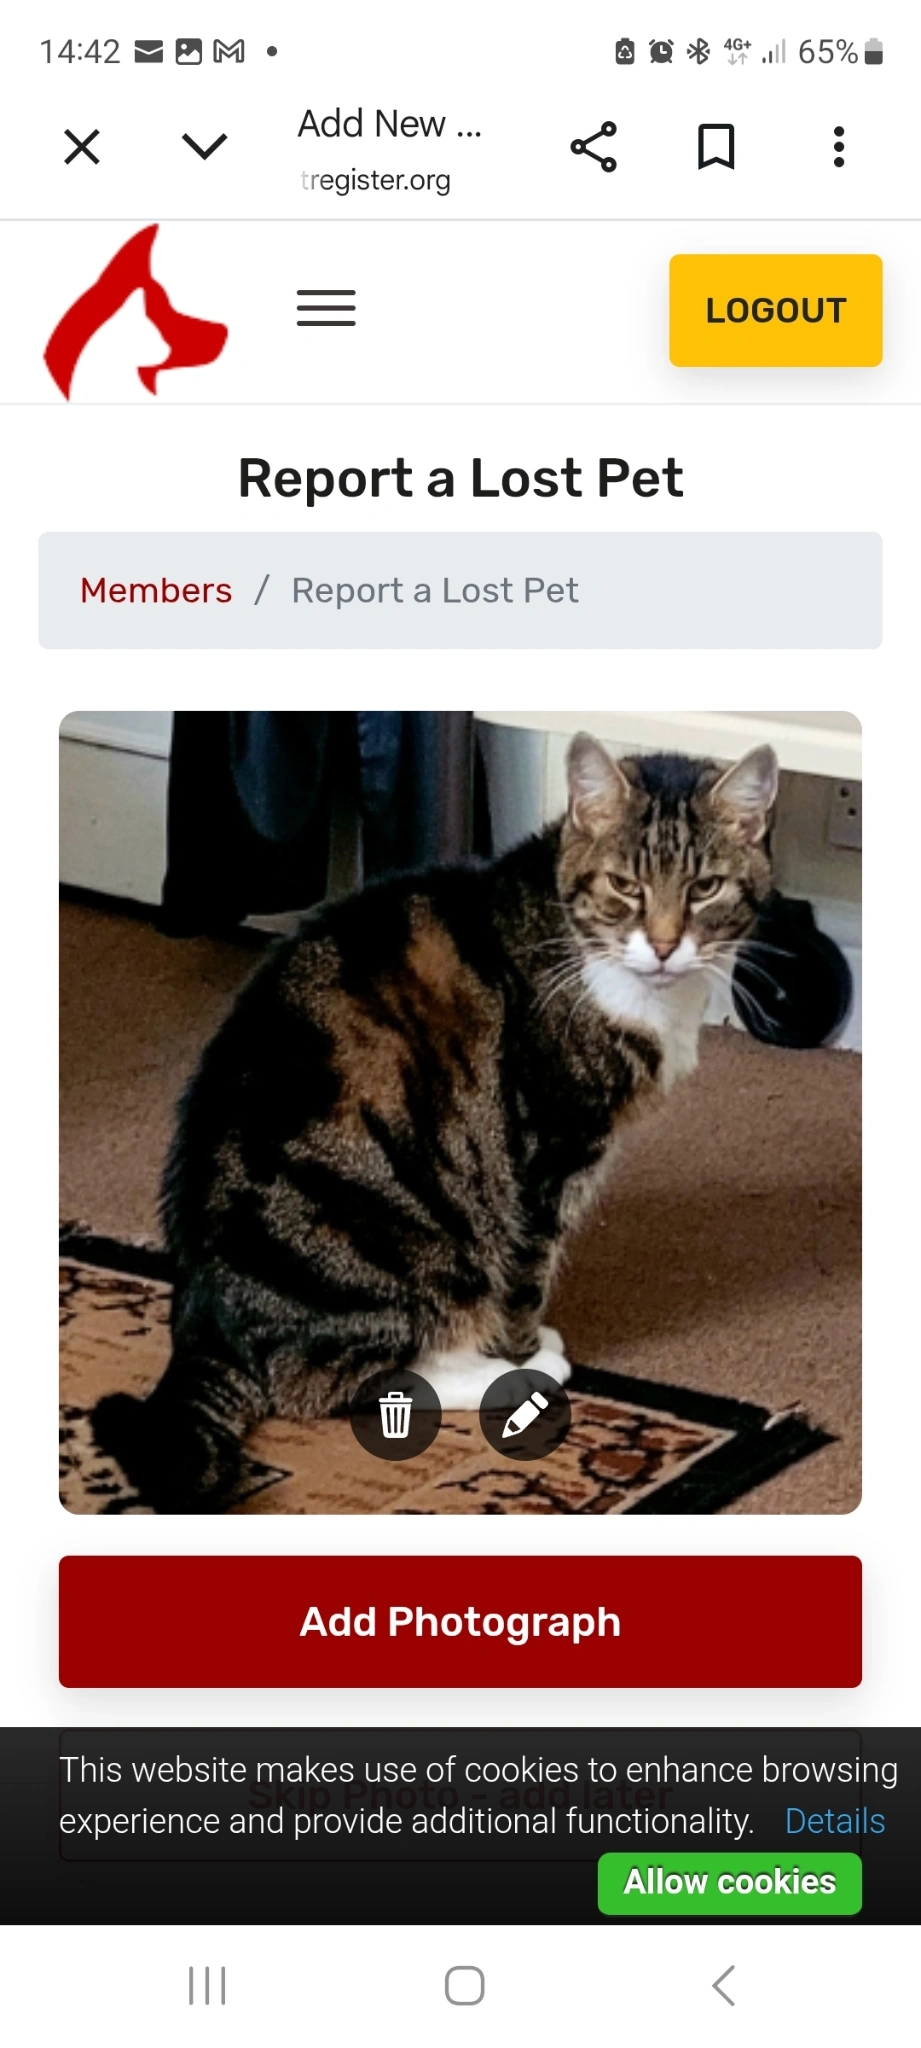
Task: Select Report a Lost Pet breadcrumb
Action: click(x=435, y=590)
